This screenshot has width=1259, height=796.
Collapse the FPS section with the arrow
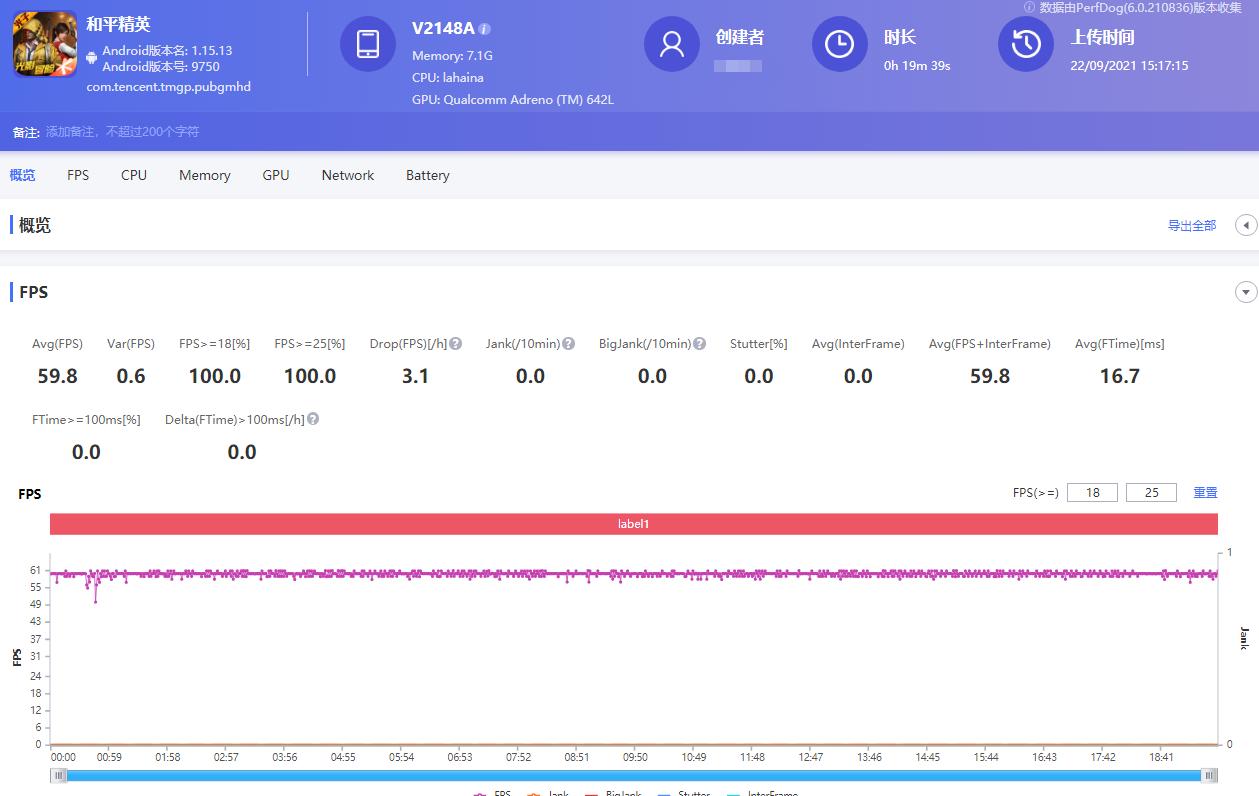[x=1245, y=293]
